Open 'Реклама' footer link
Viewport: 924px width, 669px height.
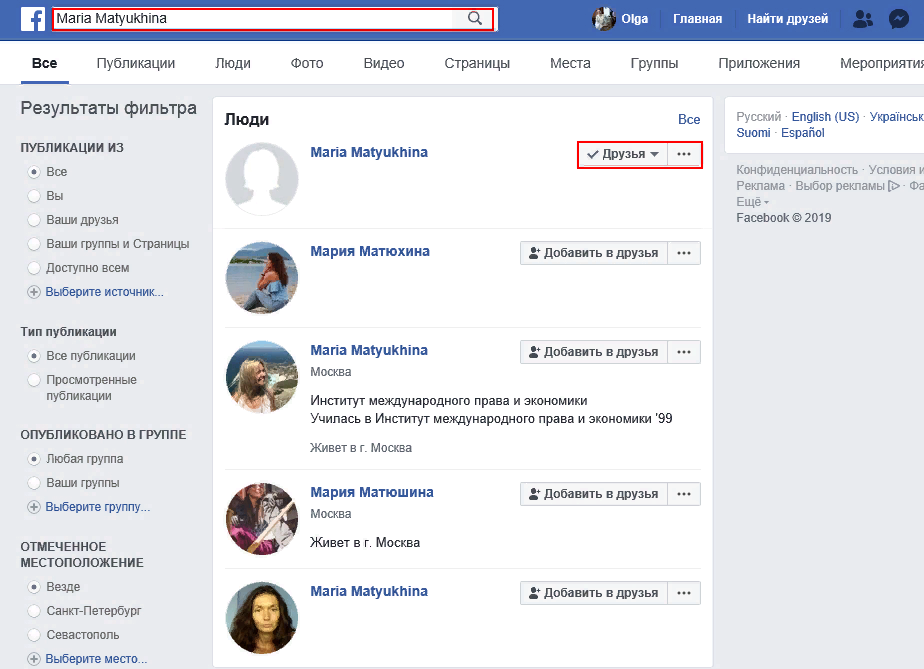(760, 186)
